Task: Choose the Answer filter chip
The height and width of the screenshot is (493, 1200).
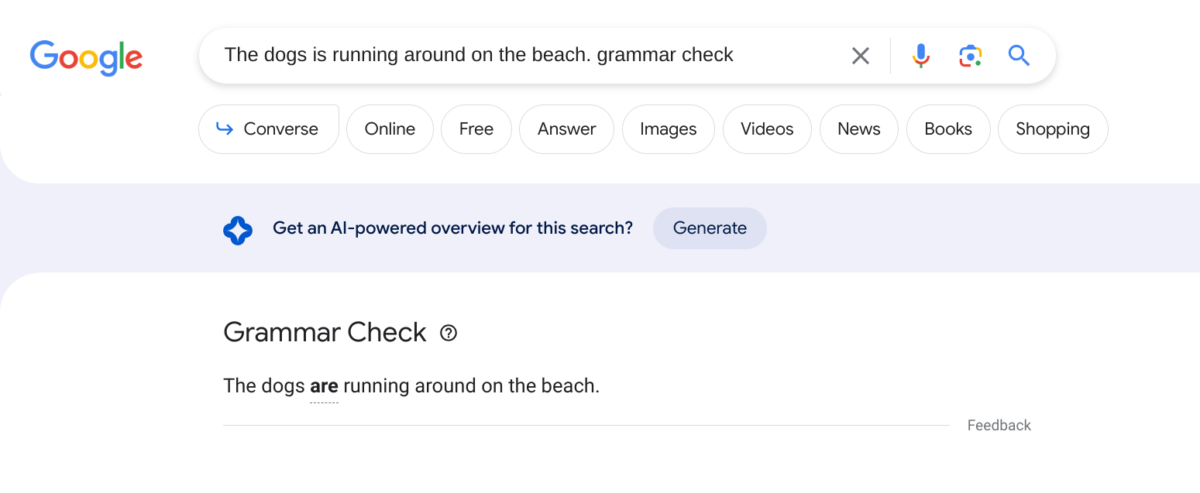Action: [566, 129]
